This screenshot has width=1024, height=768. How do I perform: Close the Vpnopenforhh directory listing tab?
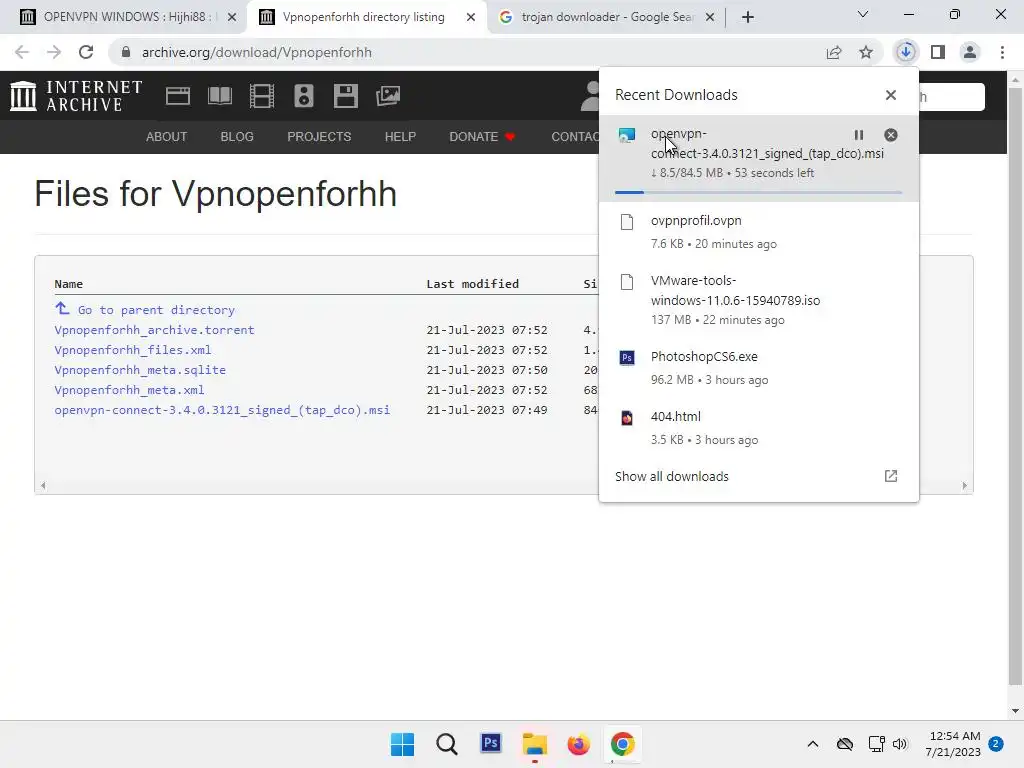coord(471,17)
